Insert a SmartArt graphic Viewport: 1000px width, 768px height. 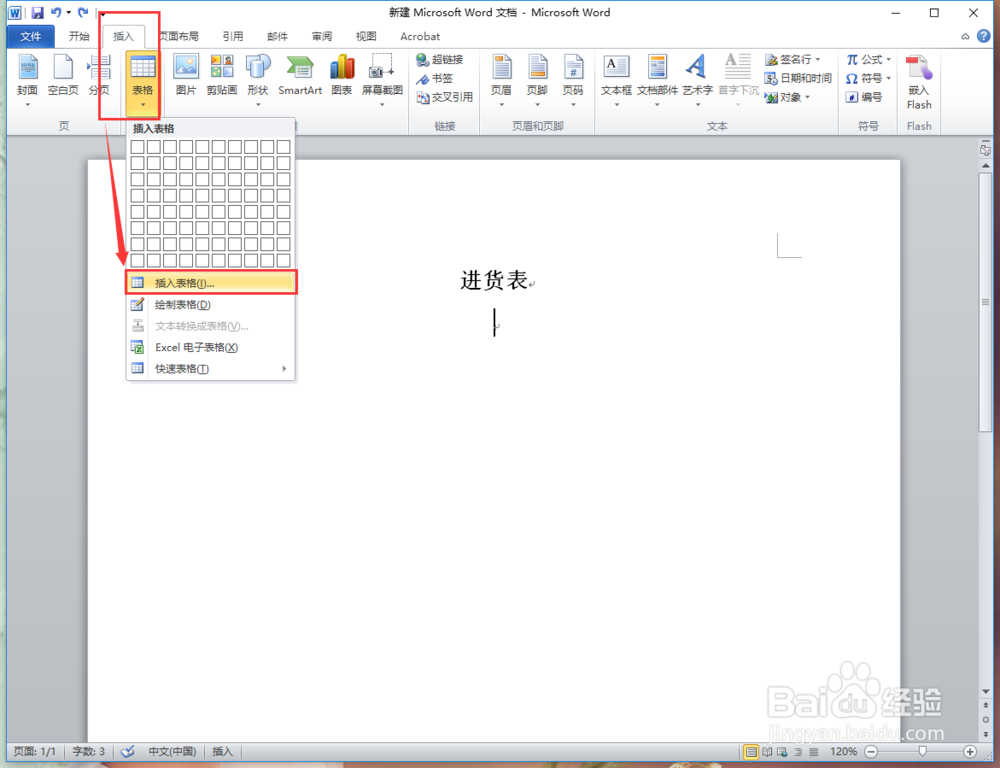point(299,75)
